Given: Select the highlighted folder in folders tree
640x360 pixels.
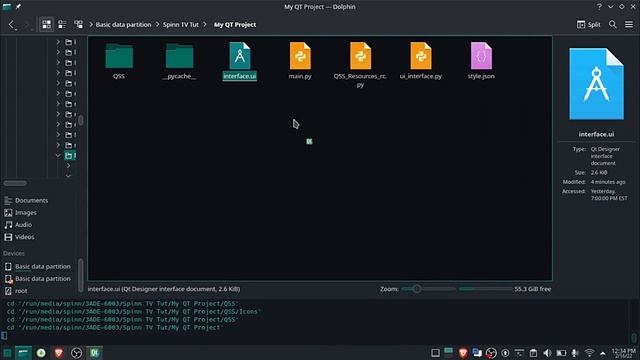Looking at the screenshot, I should click(x=71, y=156).
